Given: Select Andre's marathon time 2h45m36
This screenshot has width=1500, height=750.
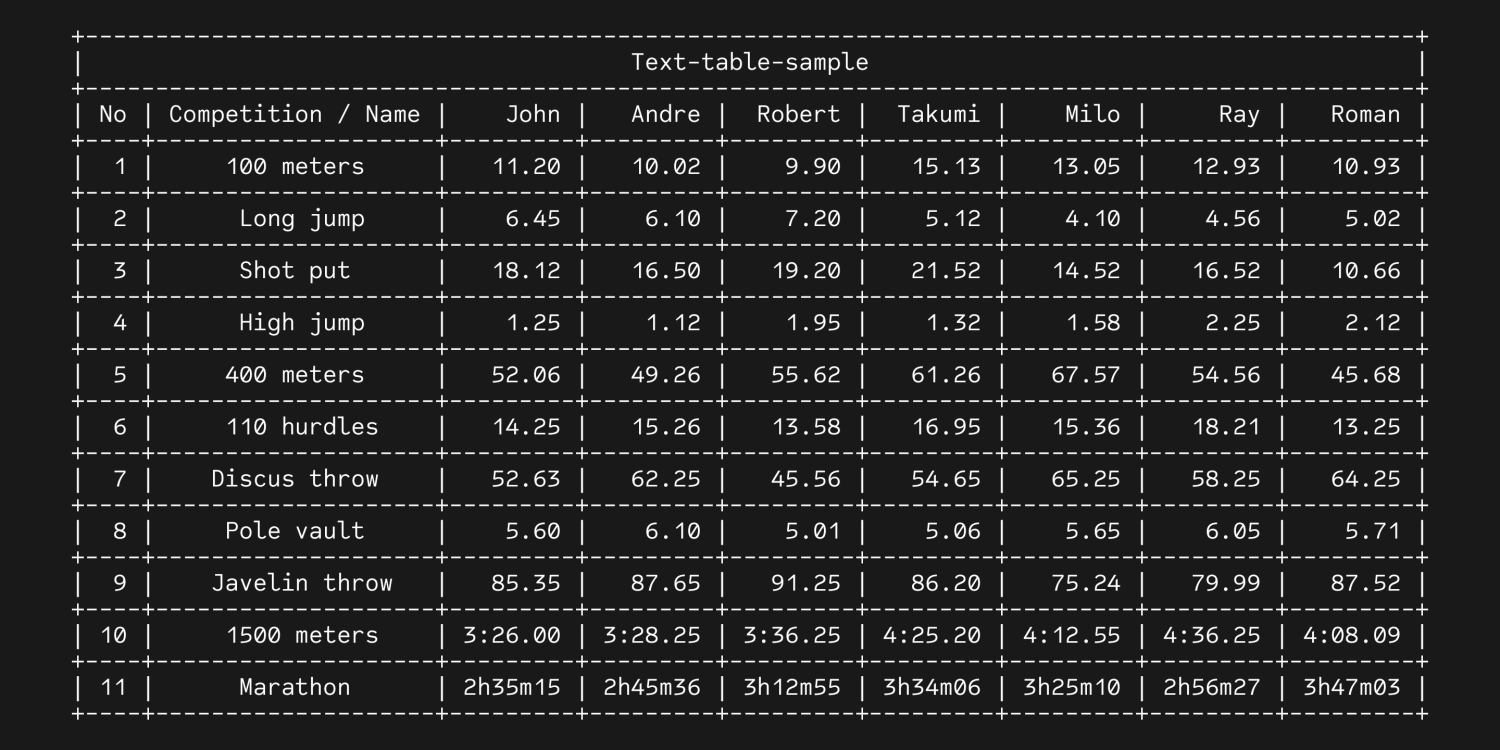Looking at the screenshot, I should (x=651, y=687).
